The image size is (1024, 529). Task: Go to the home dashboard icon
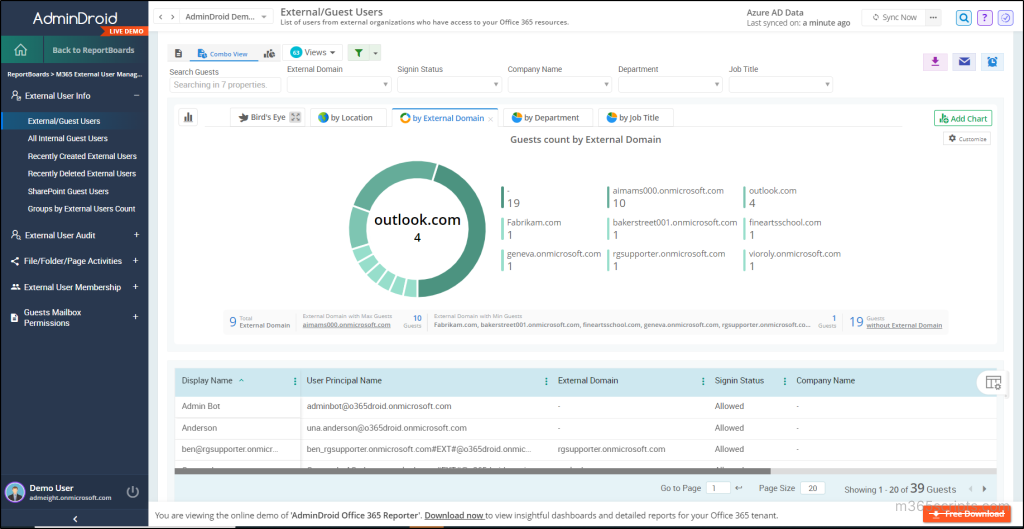(x=21, y=50)
